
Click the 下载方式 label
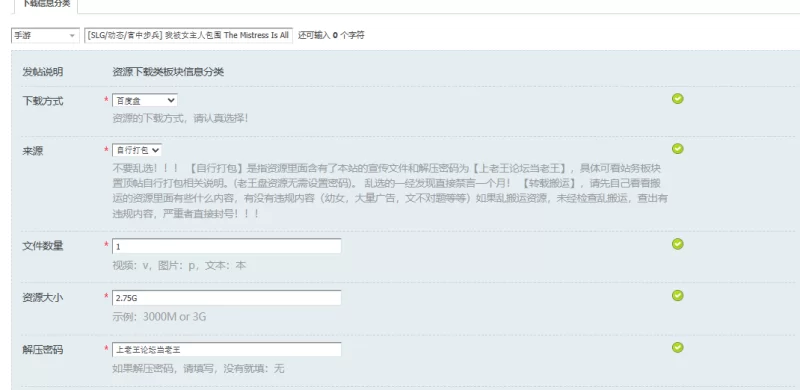(x=43, y=101)
